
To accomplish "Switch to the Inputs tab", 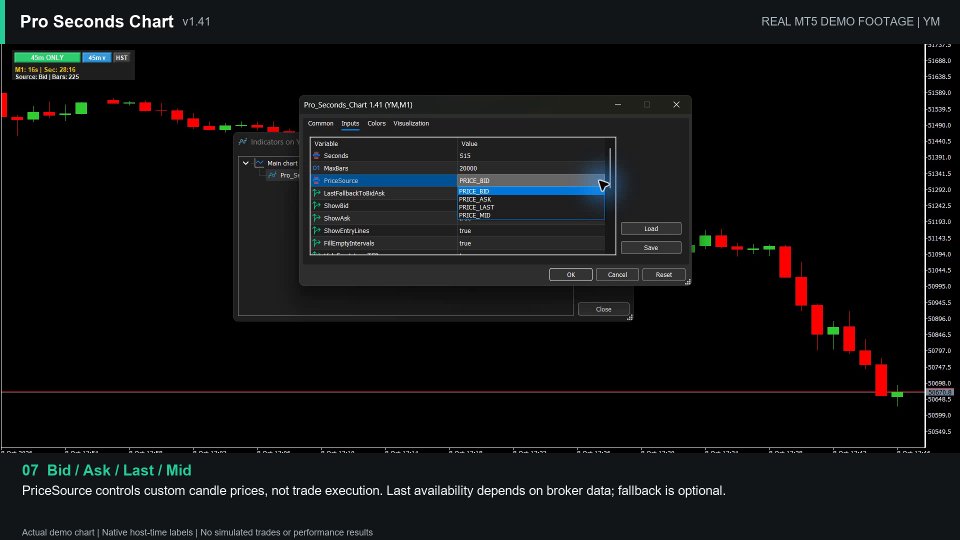I will pos(350,124).
